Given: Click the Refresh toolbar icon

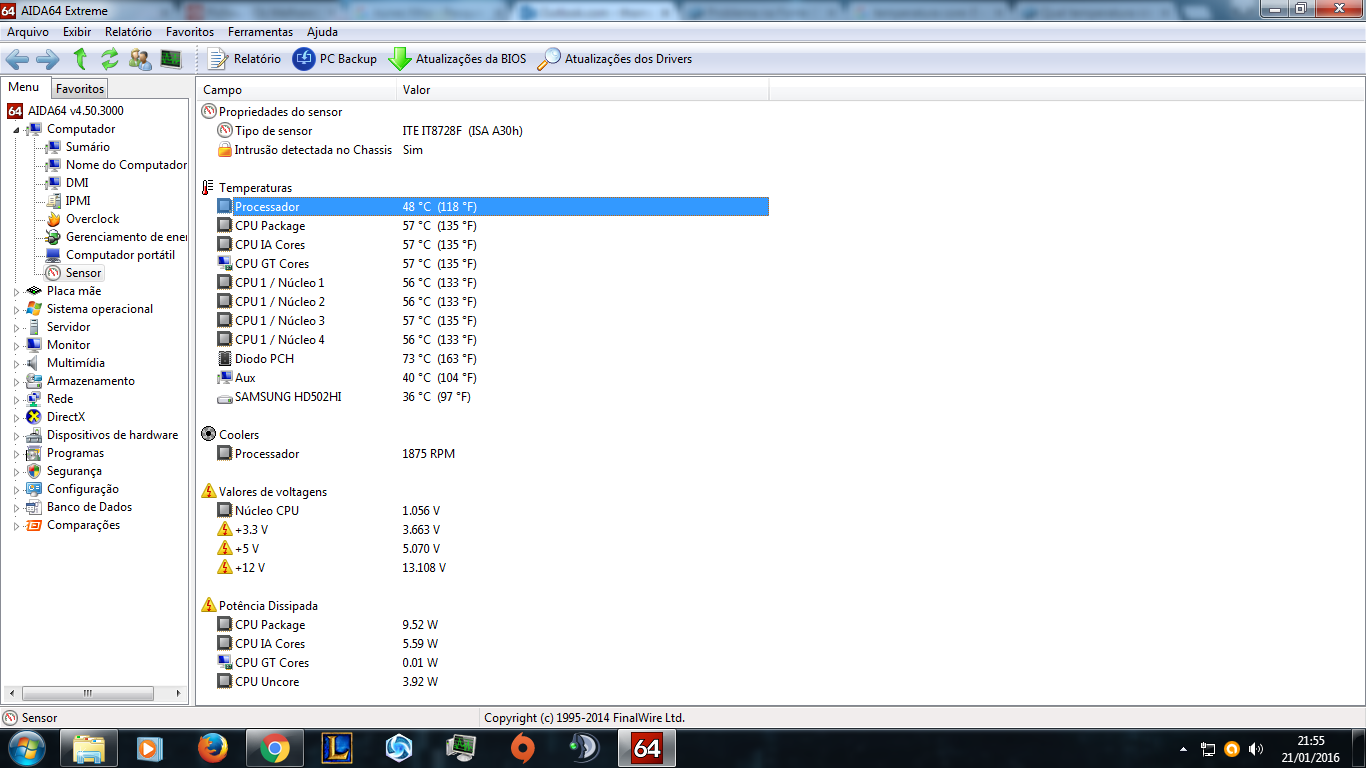Looking at the screenshot, I should point(110,59).
